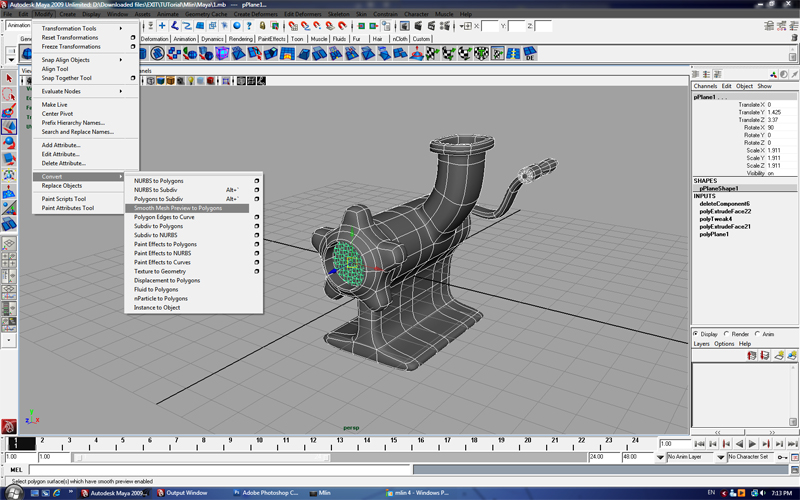Screen dimensions: 800x500
Task: Select the Anim radio button
Action: (x=757, y=334)
